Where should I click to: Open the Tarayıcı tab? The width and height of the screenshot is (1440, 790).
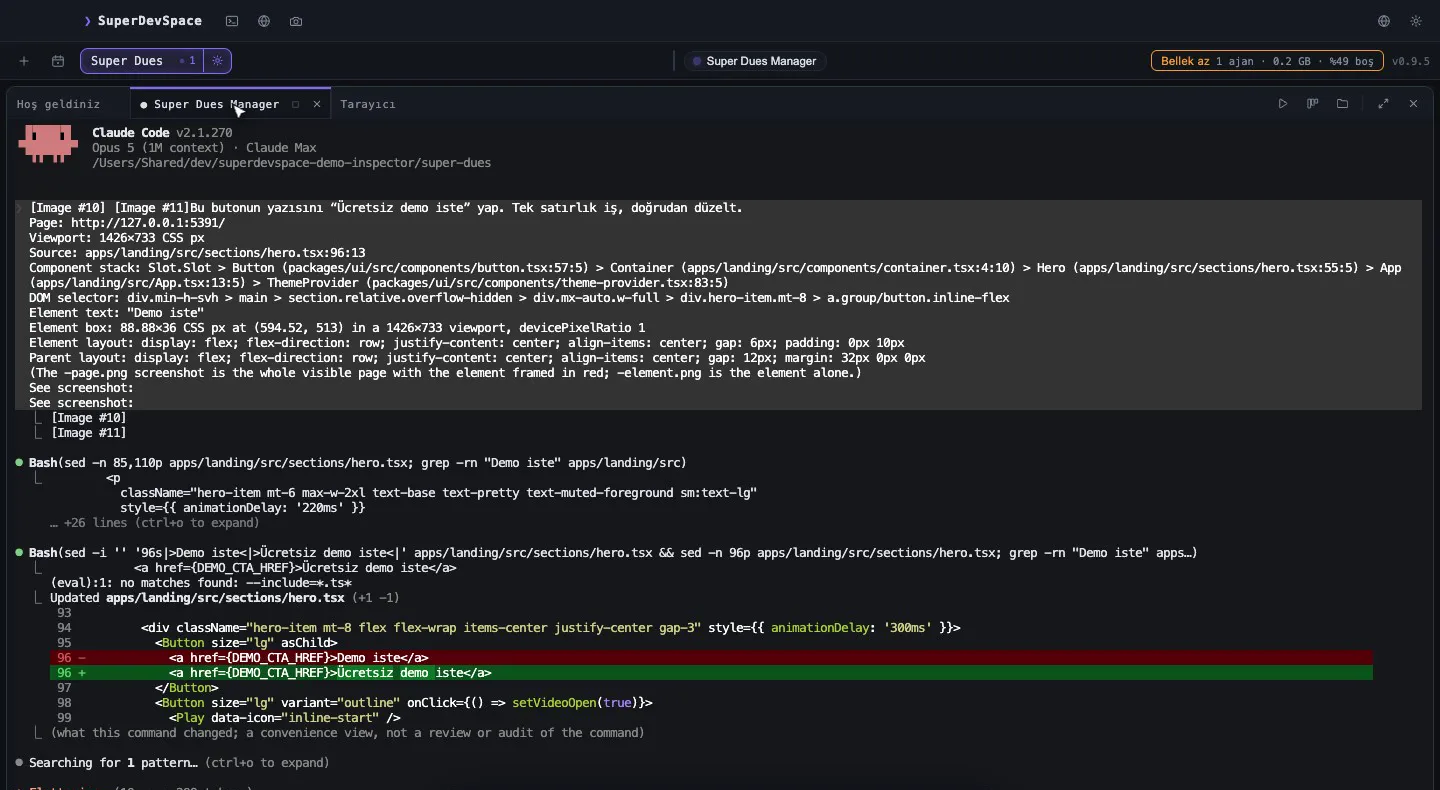[368, 104]
